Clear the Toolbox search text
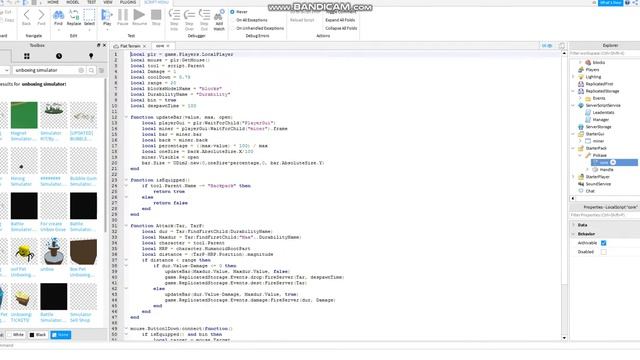The image size is (640, 360). [81, 70]
